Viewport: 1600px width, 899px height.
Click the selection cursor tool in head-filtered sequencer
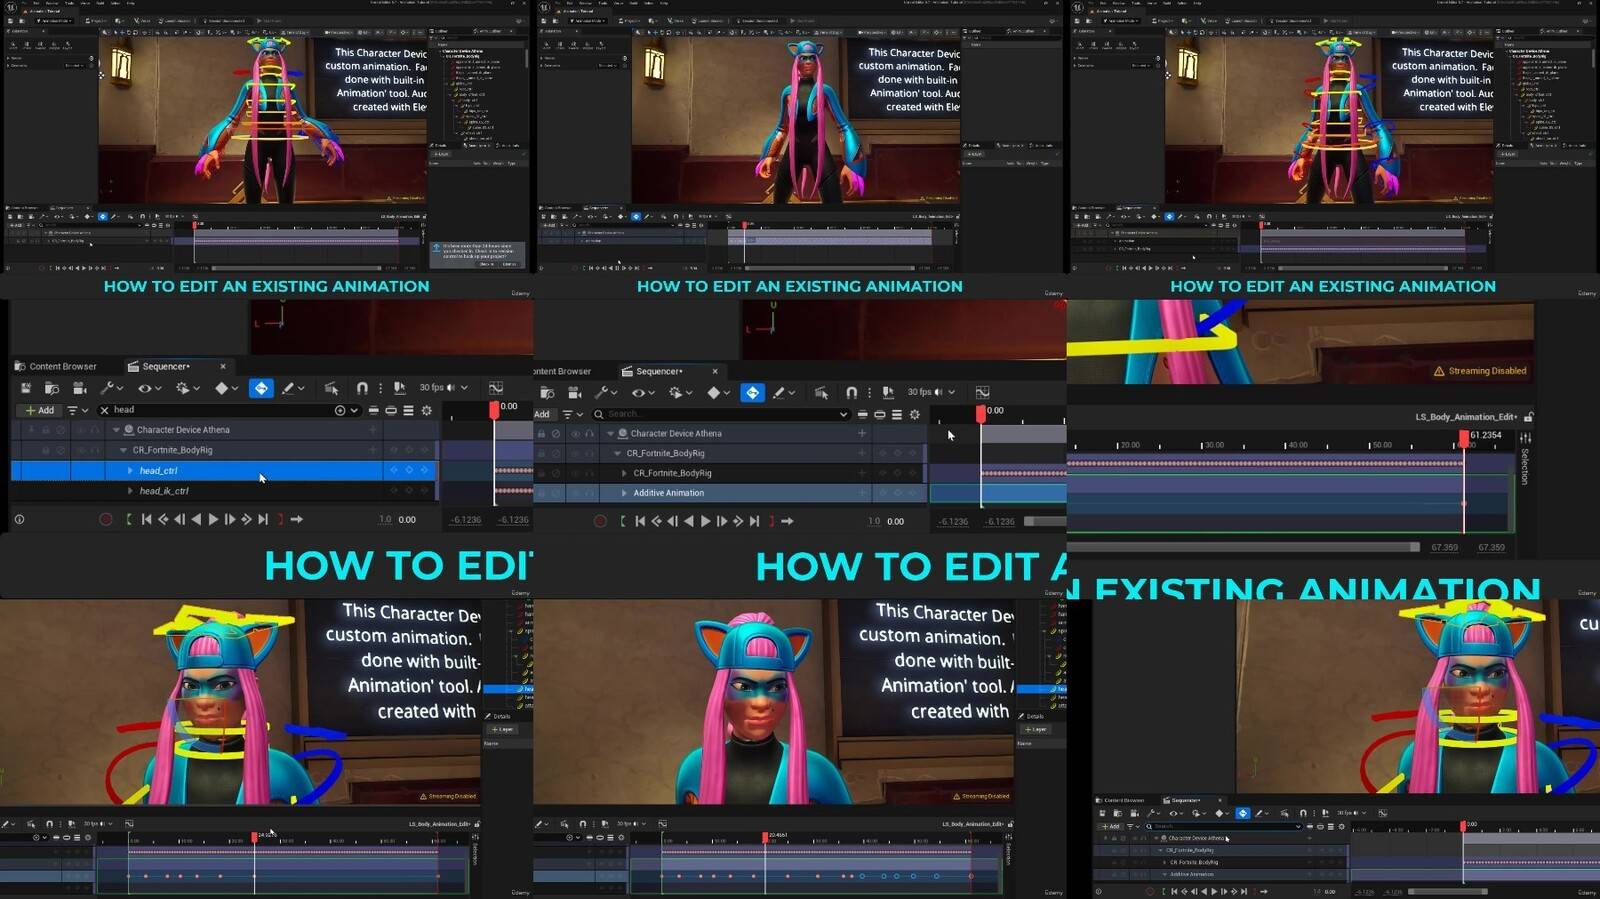[x=331, y=388]
